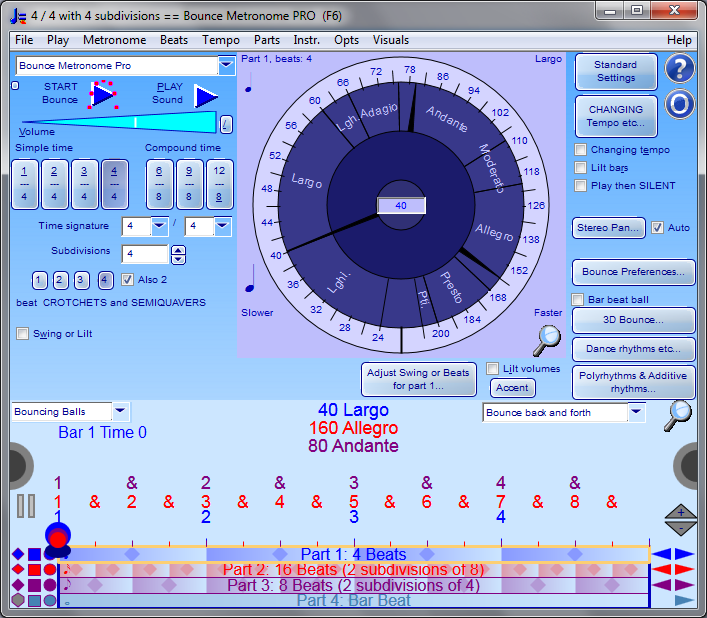Open the Visuals menu

tap(390, 40)
